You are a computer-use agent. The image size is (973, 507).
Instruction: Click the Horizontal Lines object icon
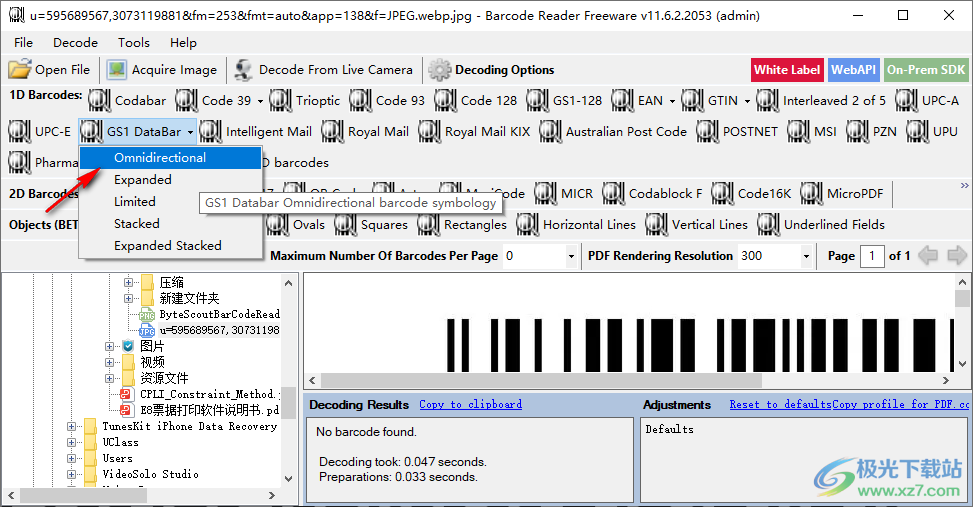point(527,225)
